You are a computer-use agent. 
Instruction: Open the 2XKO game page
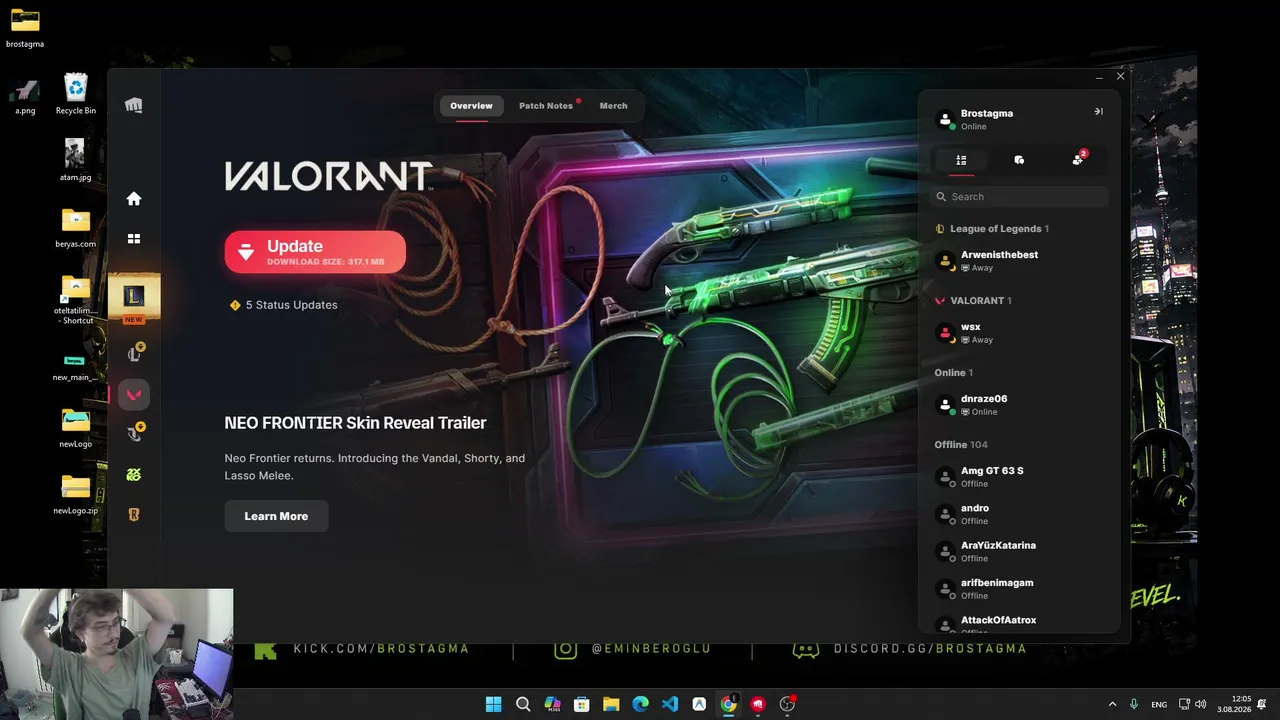tap(134, 475)
